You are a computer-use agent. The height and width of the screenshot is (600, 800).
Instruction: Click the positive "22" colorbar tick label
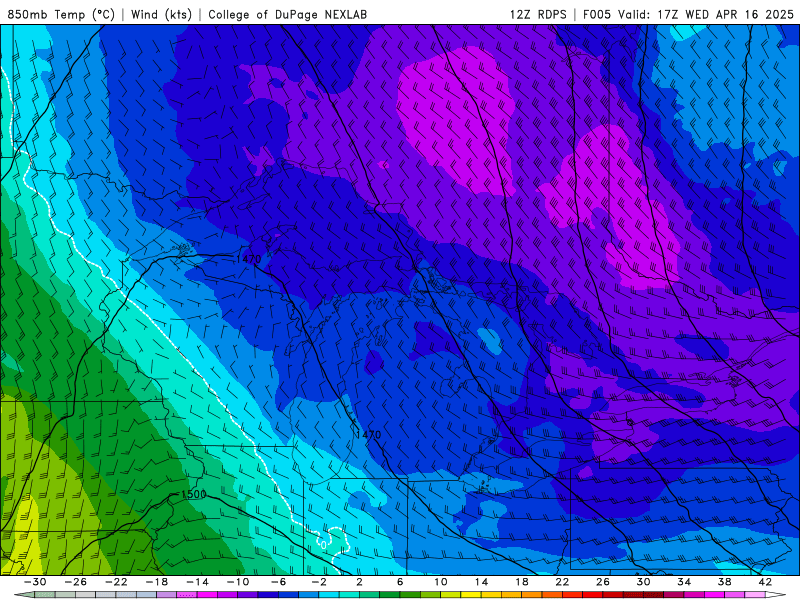click(562, 582)
